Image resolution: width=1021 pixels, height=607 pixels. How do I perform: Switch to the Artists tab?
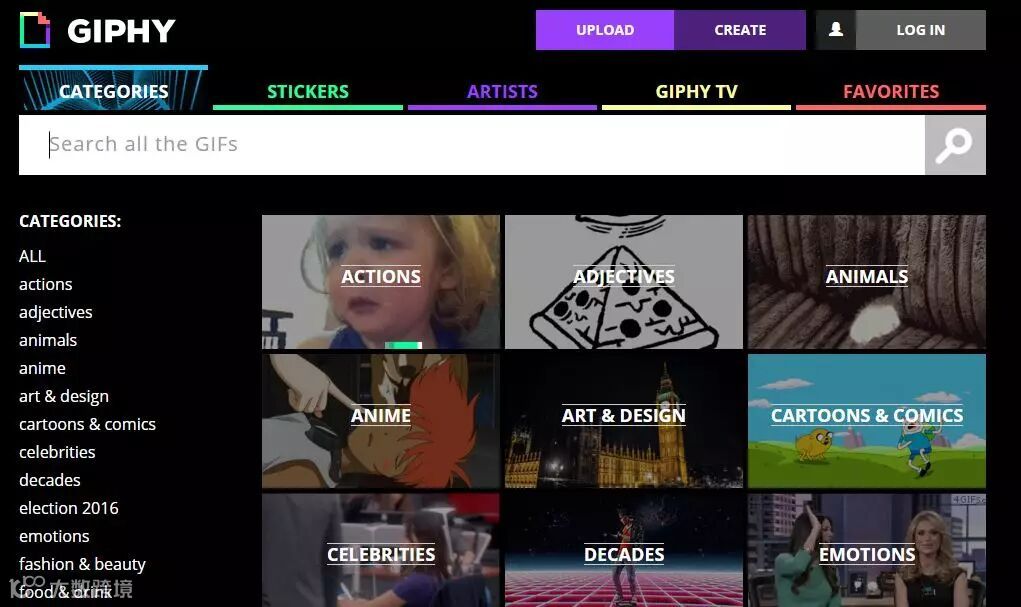(x=502, y=91)
